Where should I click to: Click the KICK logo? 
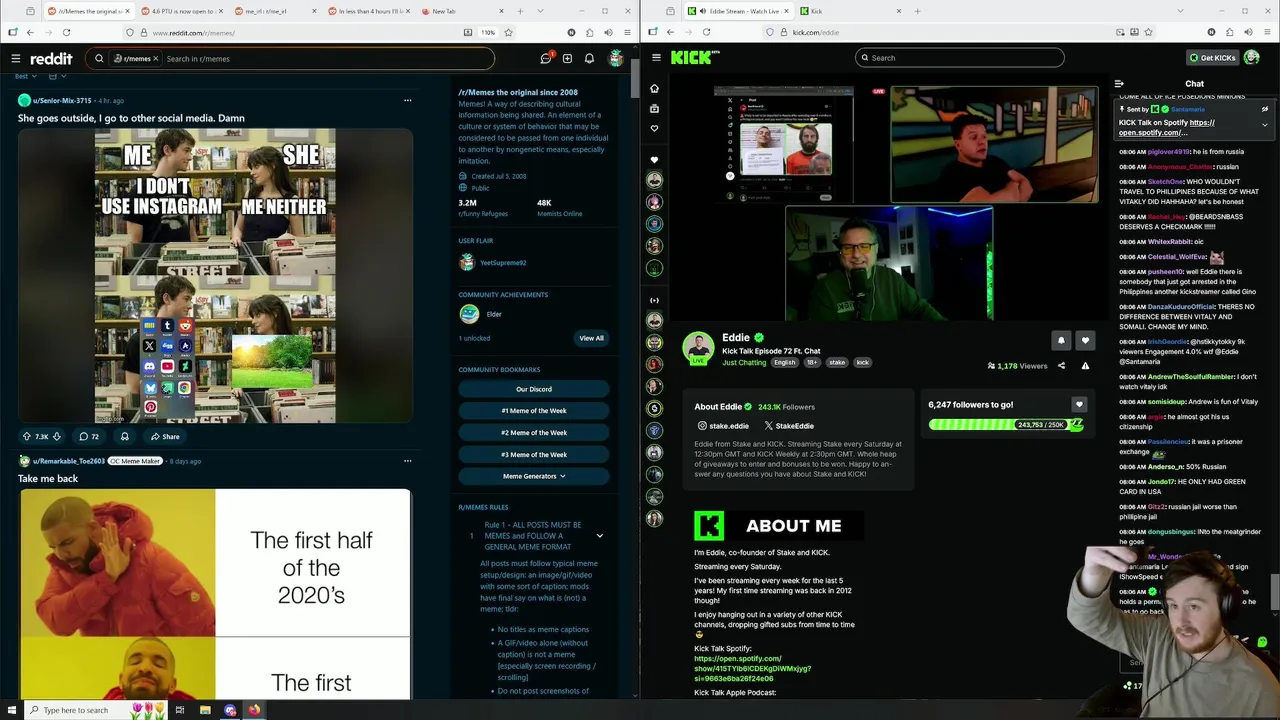pos(694,57)
